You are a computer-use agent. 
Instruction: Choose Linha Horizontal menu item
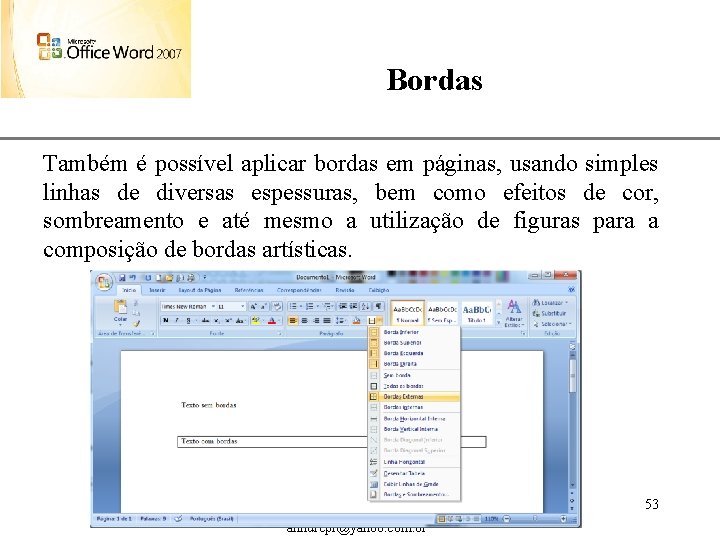pos(414,462)
